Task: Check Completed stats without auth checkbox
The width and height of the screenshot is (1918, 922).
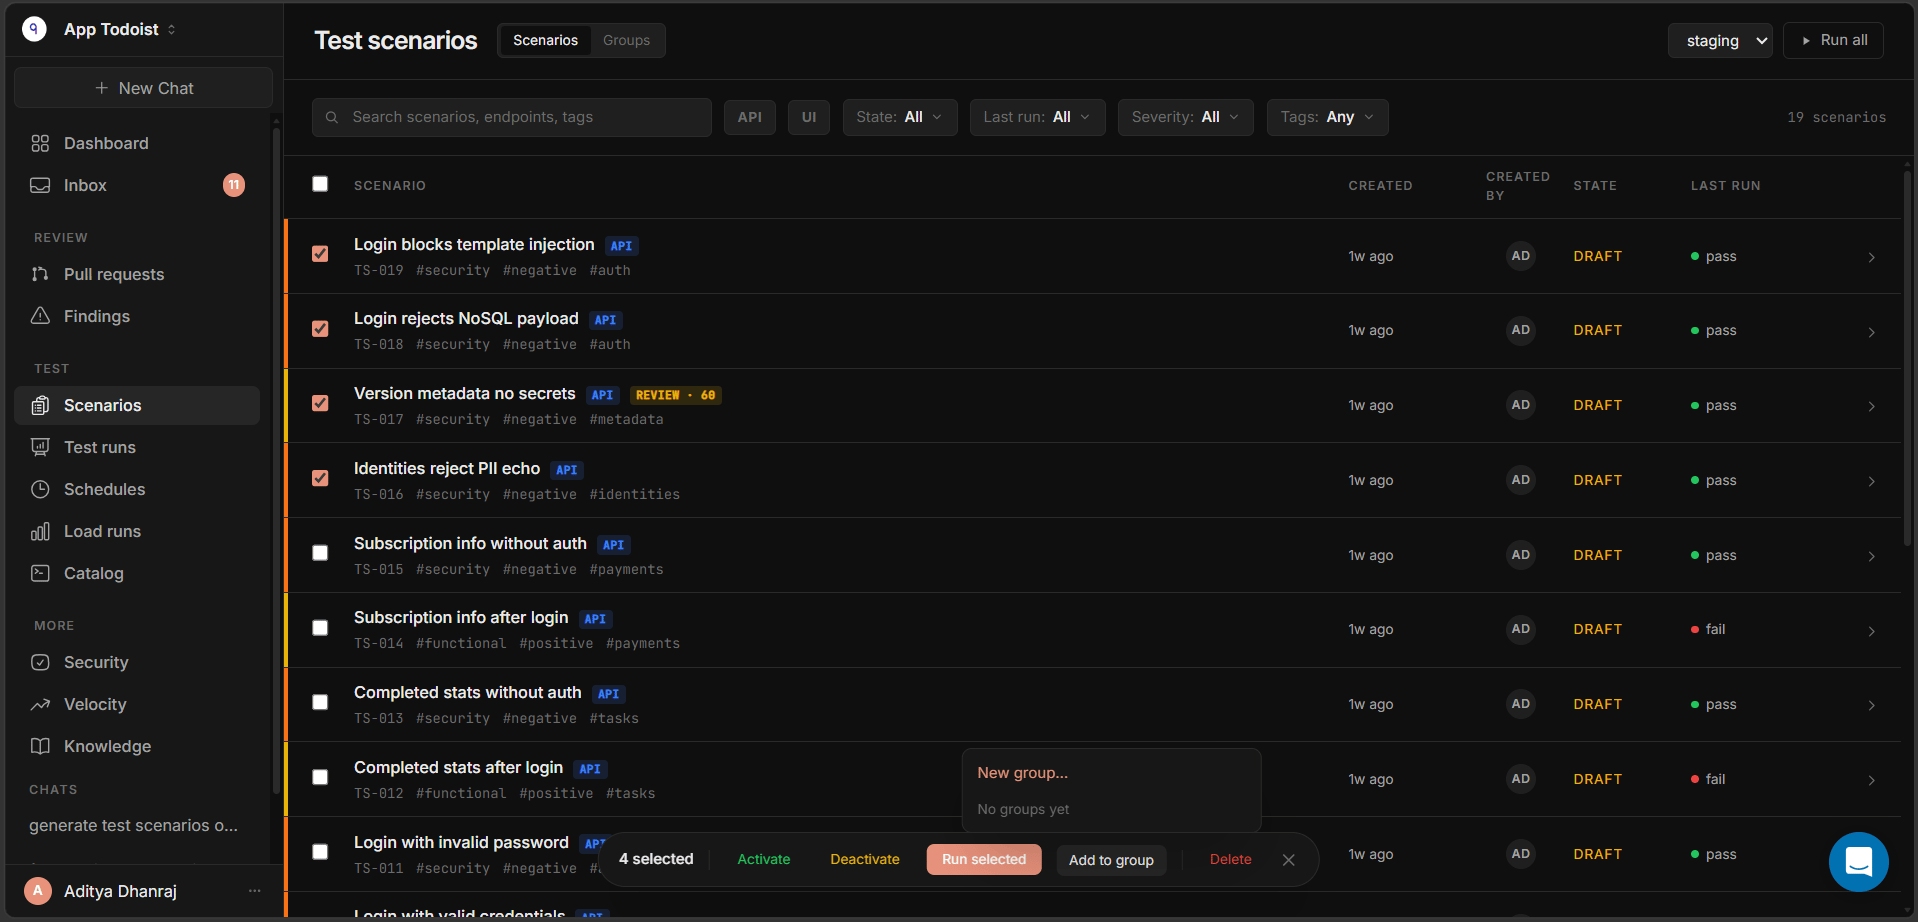Action: [320, 702]
